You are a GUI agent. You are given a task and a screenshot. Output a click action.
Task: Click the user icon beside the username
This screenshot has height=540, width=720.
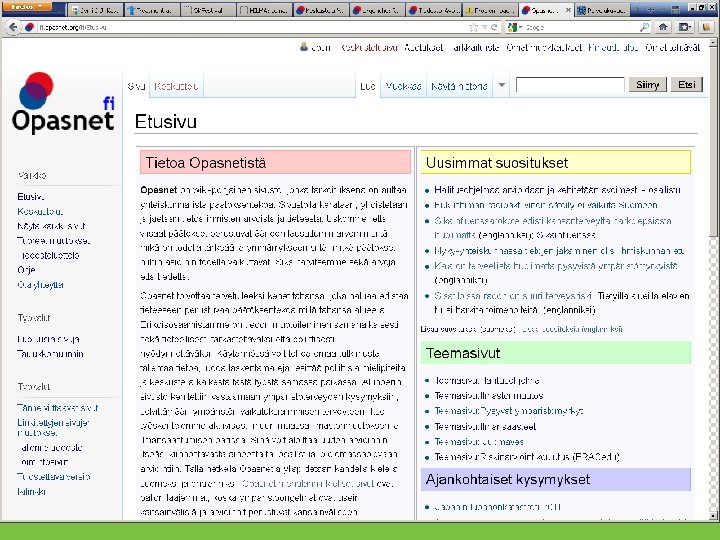pos(304,47)
